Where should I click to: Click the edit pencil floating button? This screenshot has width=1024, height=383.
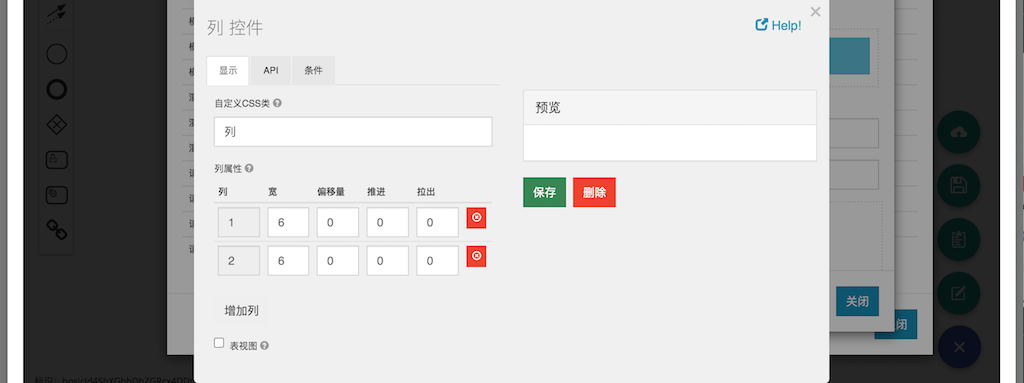click(x=959, y=293)
